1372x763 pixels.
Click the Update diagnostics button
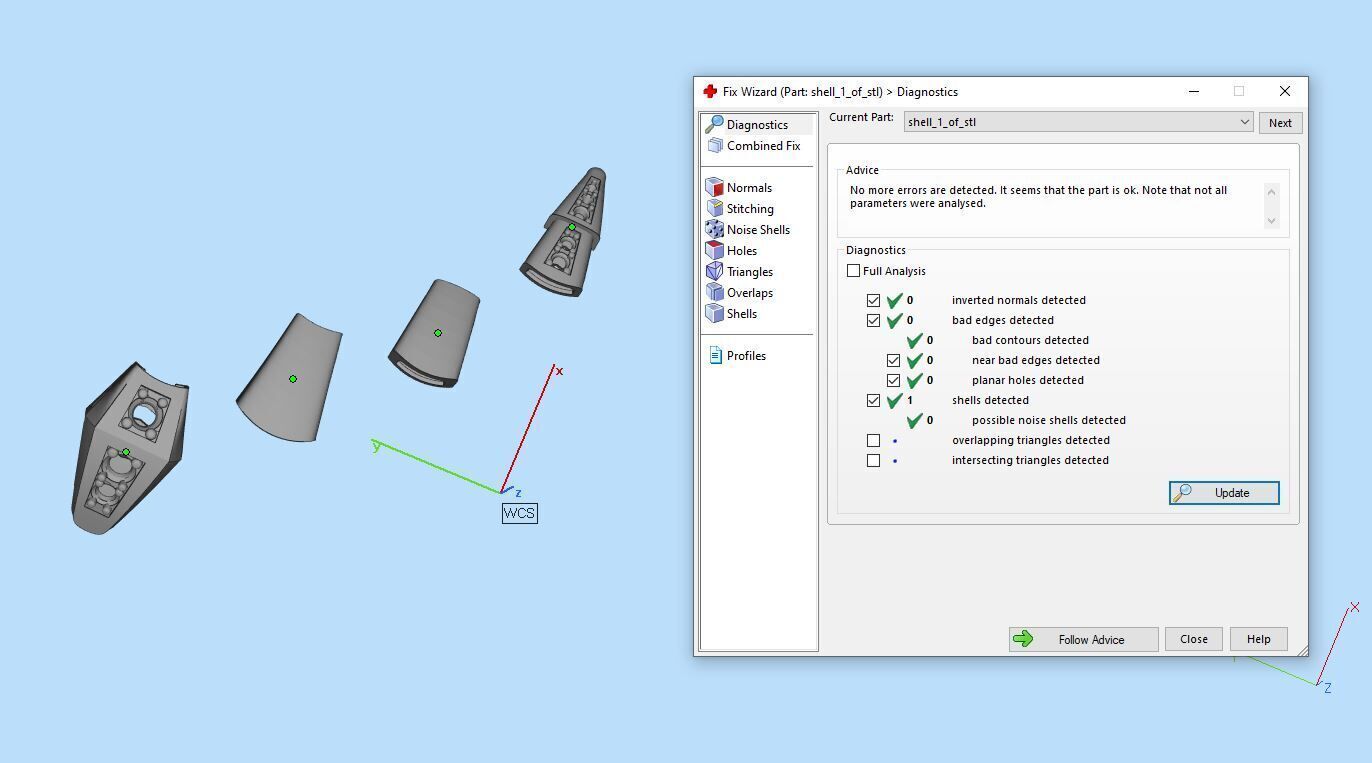1224,493
